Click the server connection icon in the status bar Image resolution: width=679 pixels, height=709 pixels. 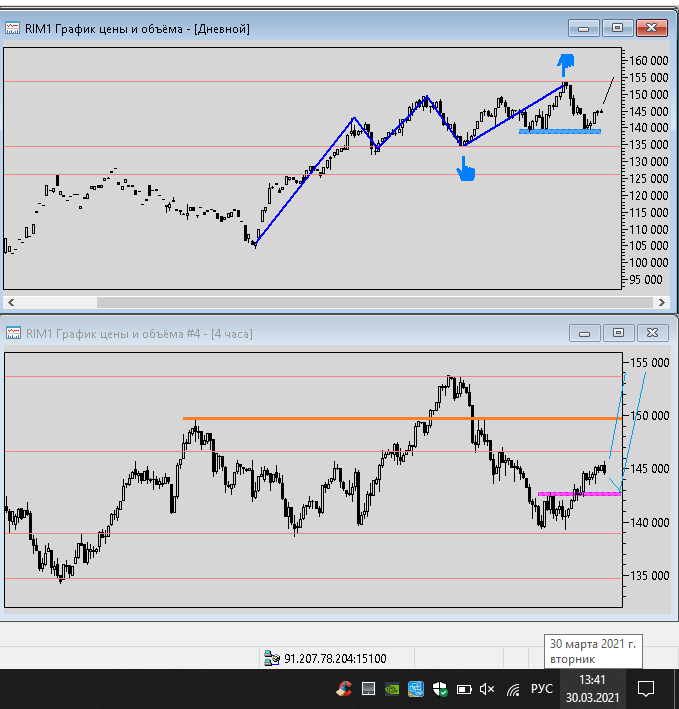[272, 658]
